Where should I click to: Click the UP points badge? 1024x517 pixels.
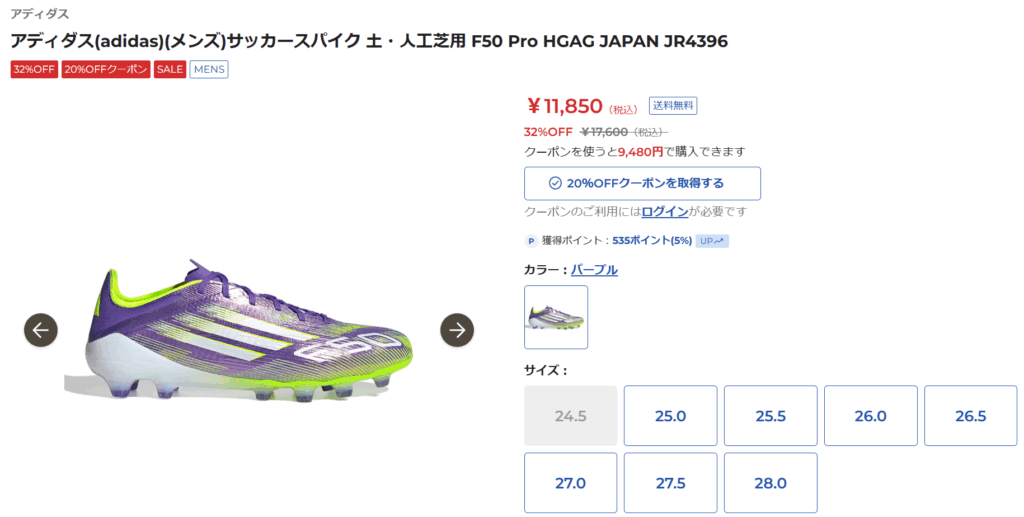coord(712,241)
